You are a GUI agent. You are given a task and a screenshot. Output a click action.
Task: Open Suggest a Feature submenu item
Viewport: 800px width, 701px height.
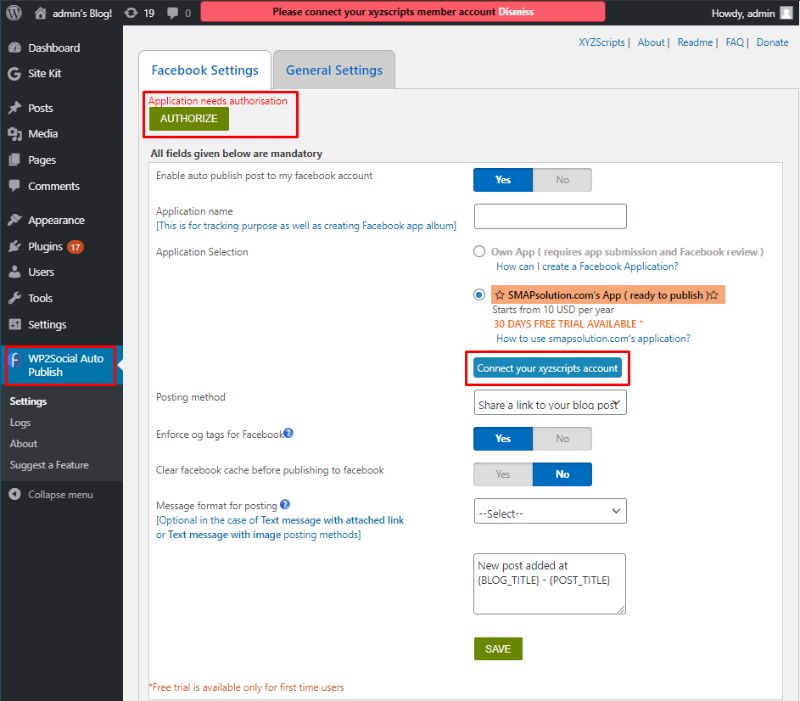49,465
